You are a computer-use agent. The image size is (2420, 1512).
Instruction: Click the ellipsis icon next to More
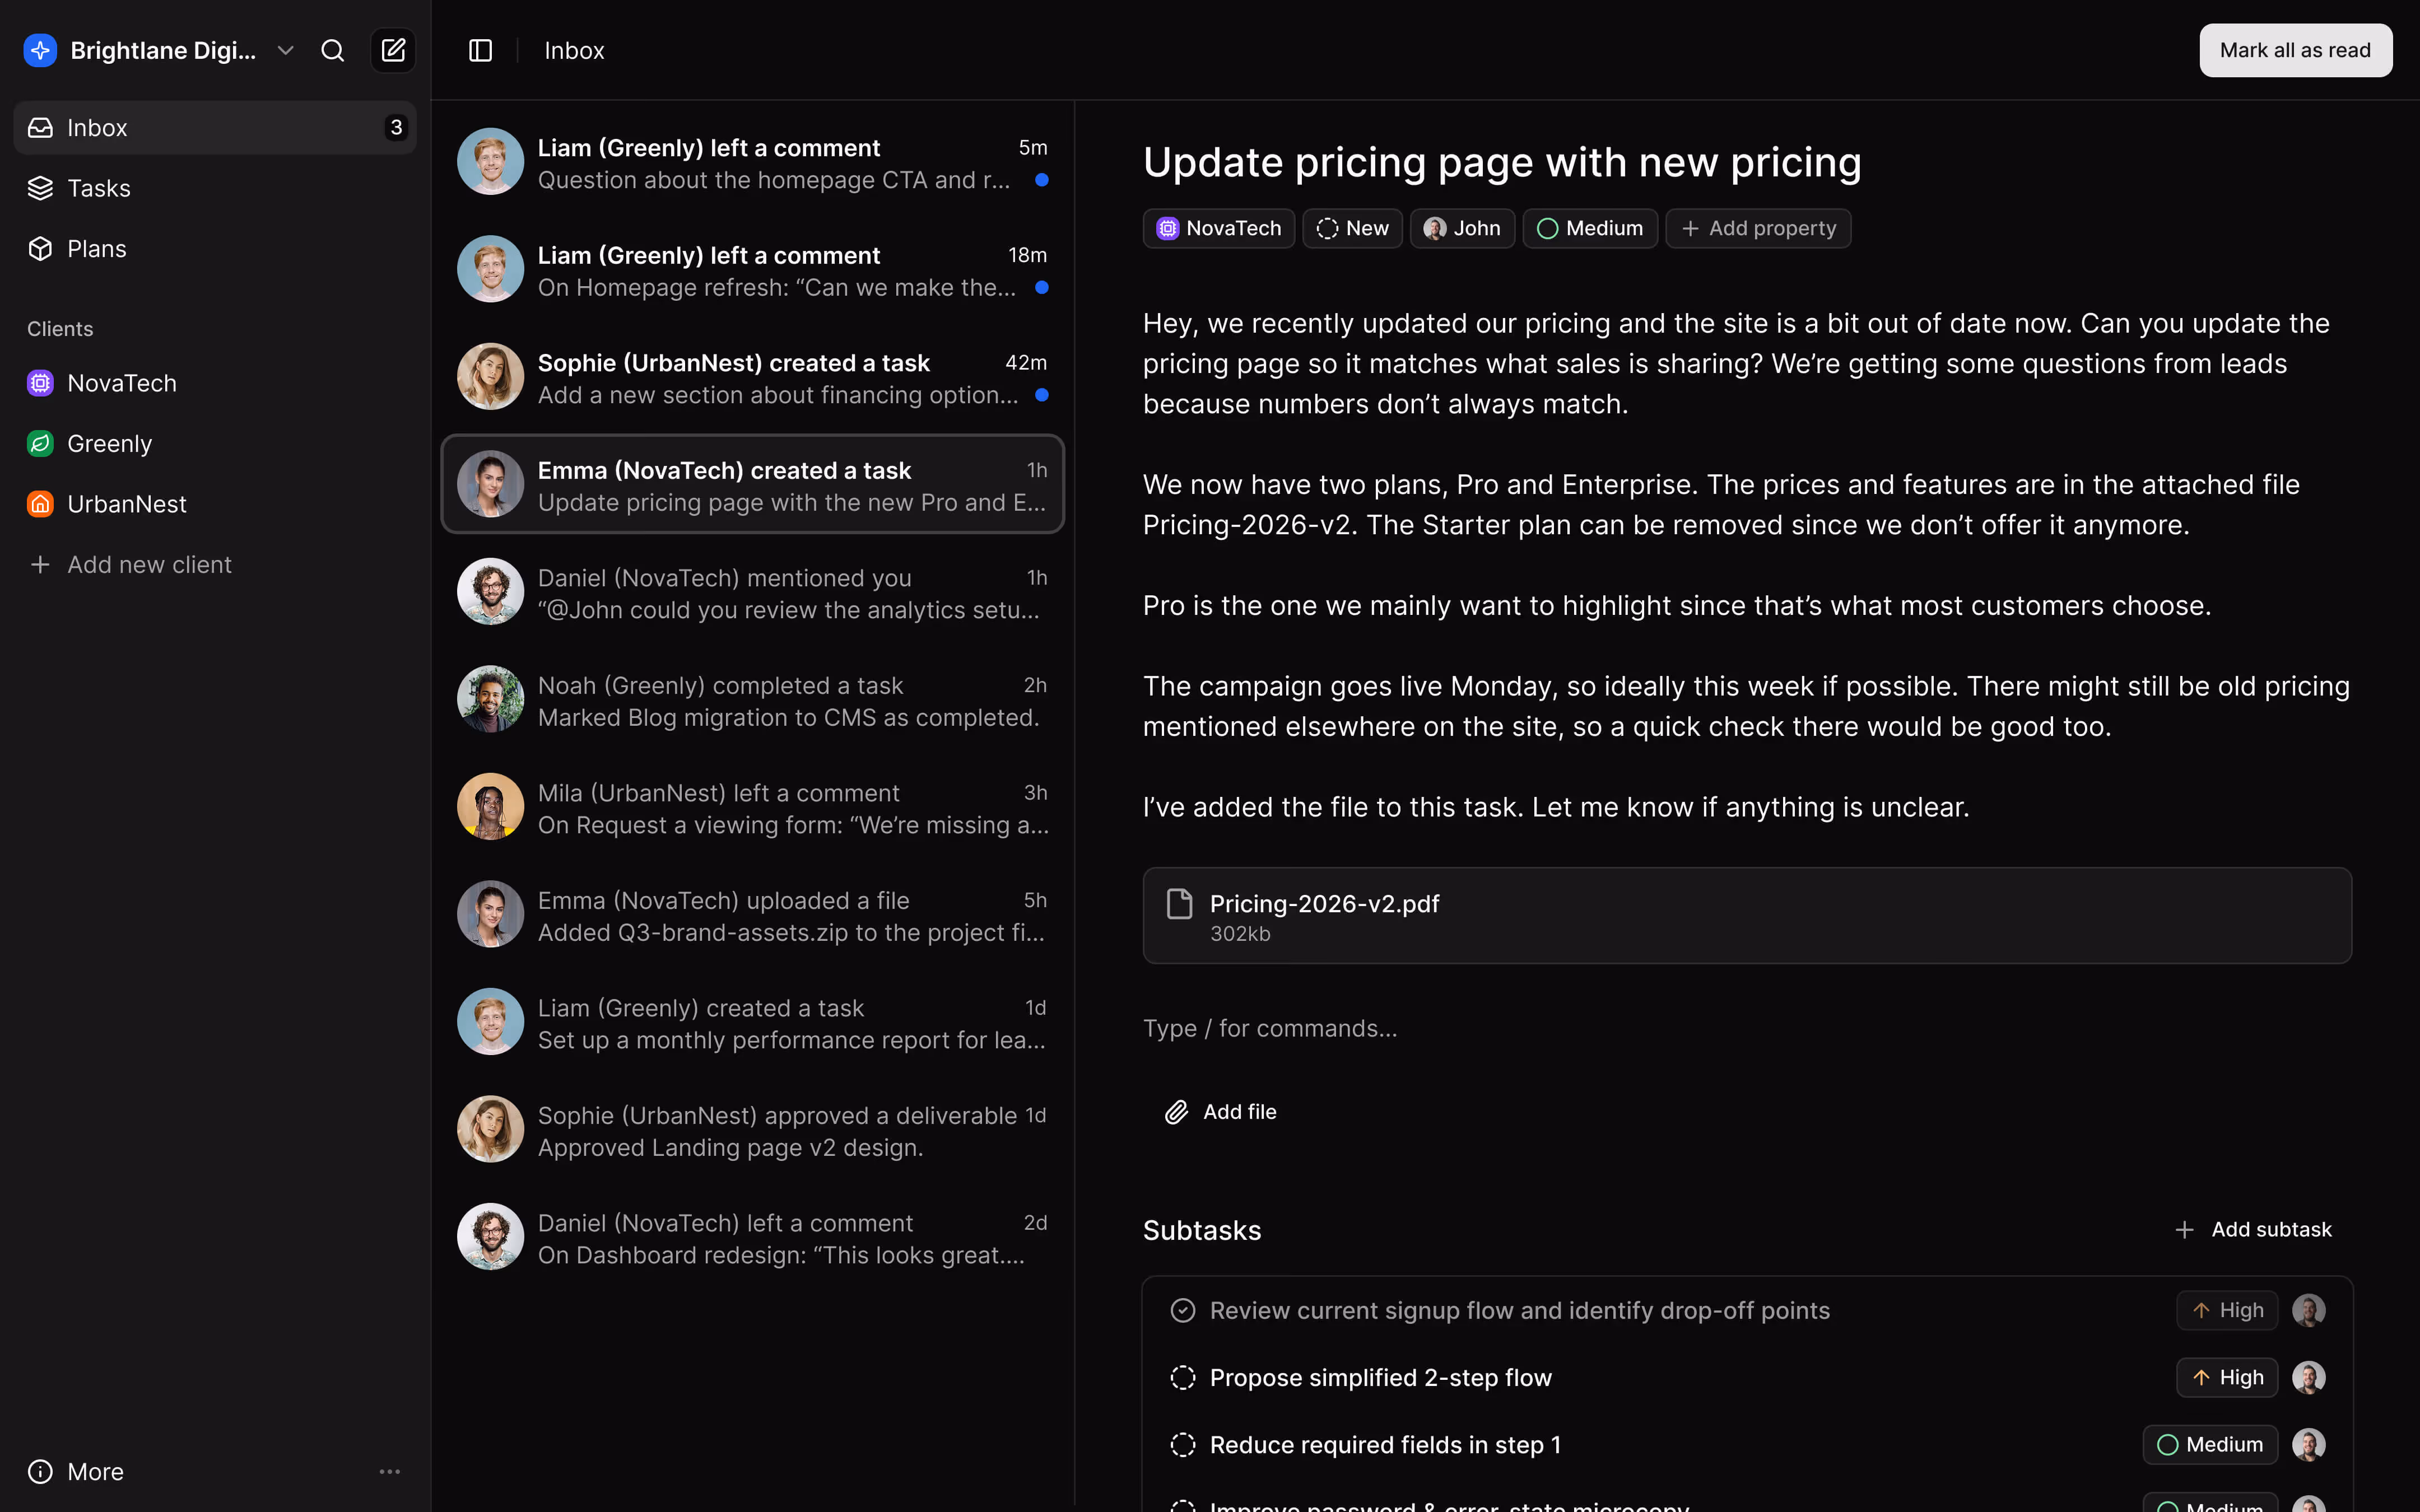390,1471
